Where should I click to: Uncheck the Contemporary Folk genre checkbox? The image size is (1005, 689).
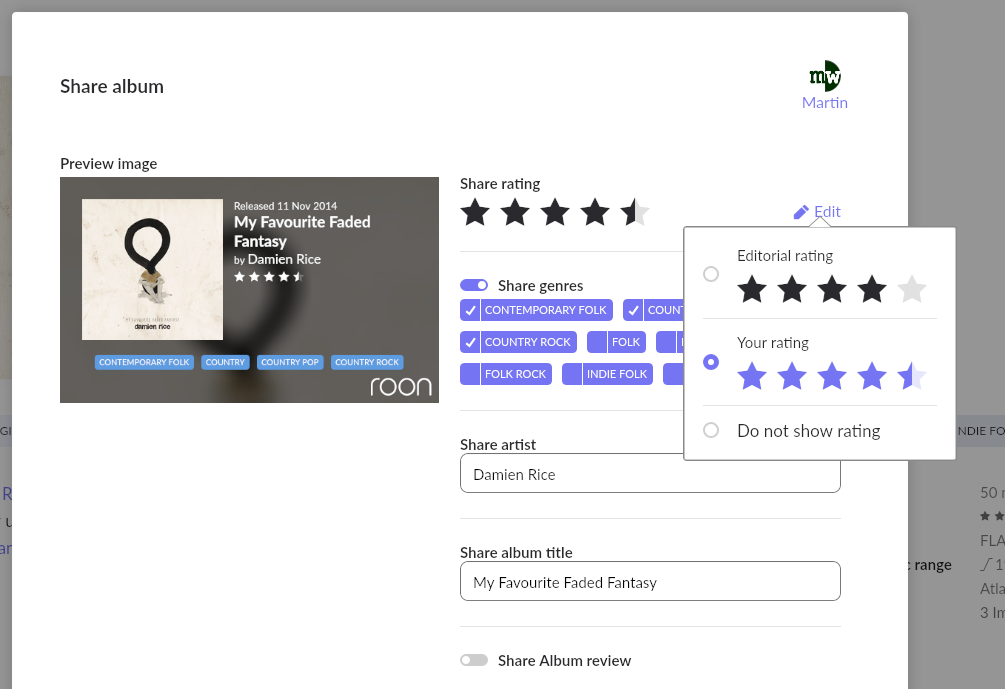click(470, 310)
